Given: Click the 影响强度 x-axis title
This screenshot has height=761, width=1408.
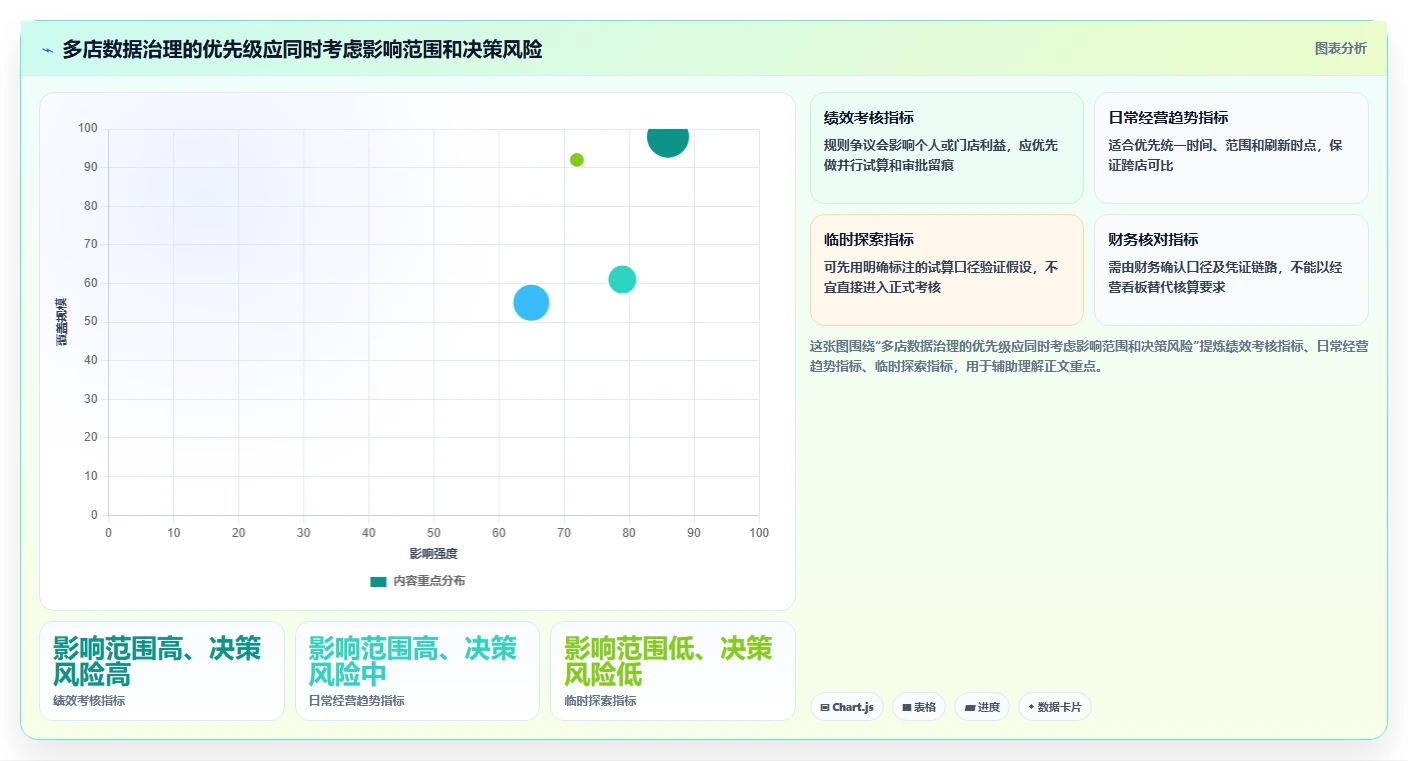Looking at the screenshot, I should point(433,554).
